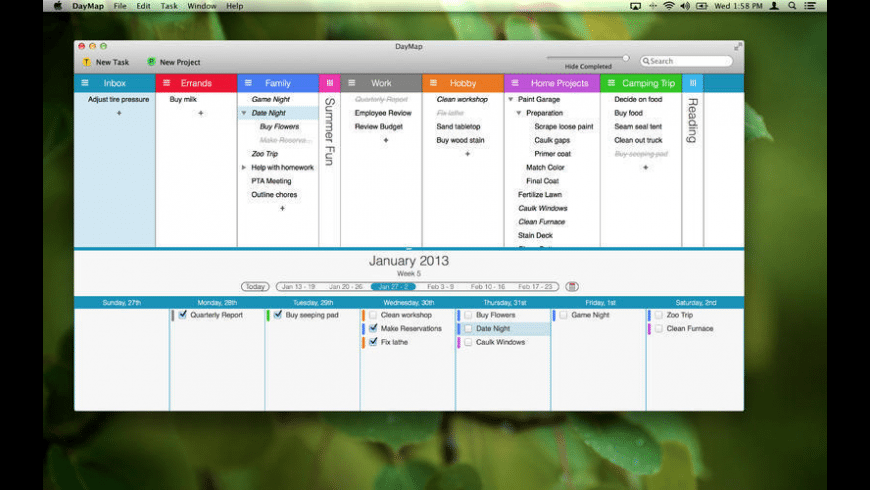This screenshot has height=490, width=870.
Task: Open the Family column list icon
Action: pos(248,83)
